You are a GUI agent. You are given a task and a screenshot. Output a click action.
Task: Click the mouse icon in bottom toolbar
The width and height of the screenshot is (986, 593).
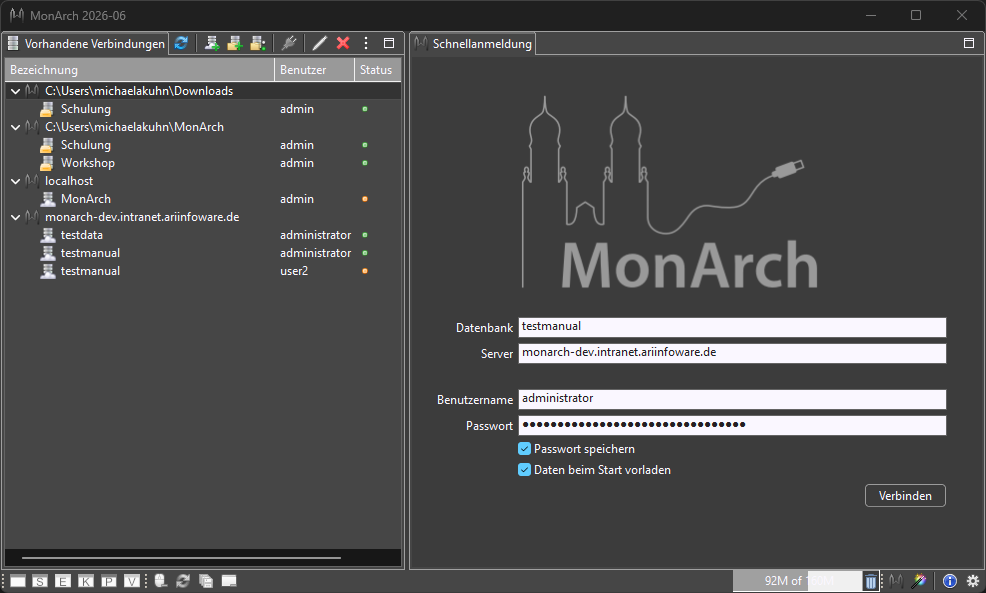click(161, 580)
